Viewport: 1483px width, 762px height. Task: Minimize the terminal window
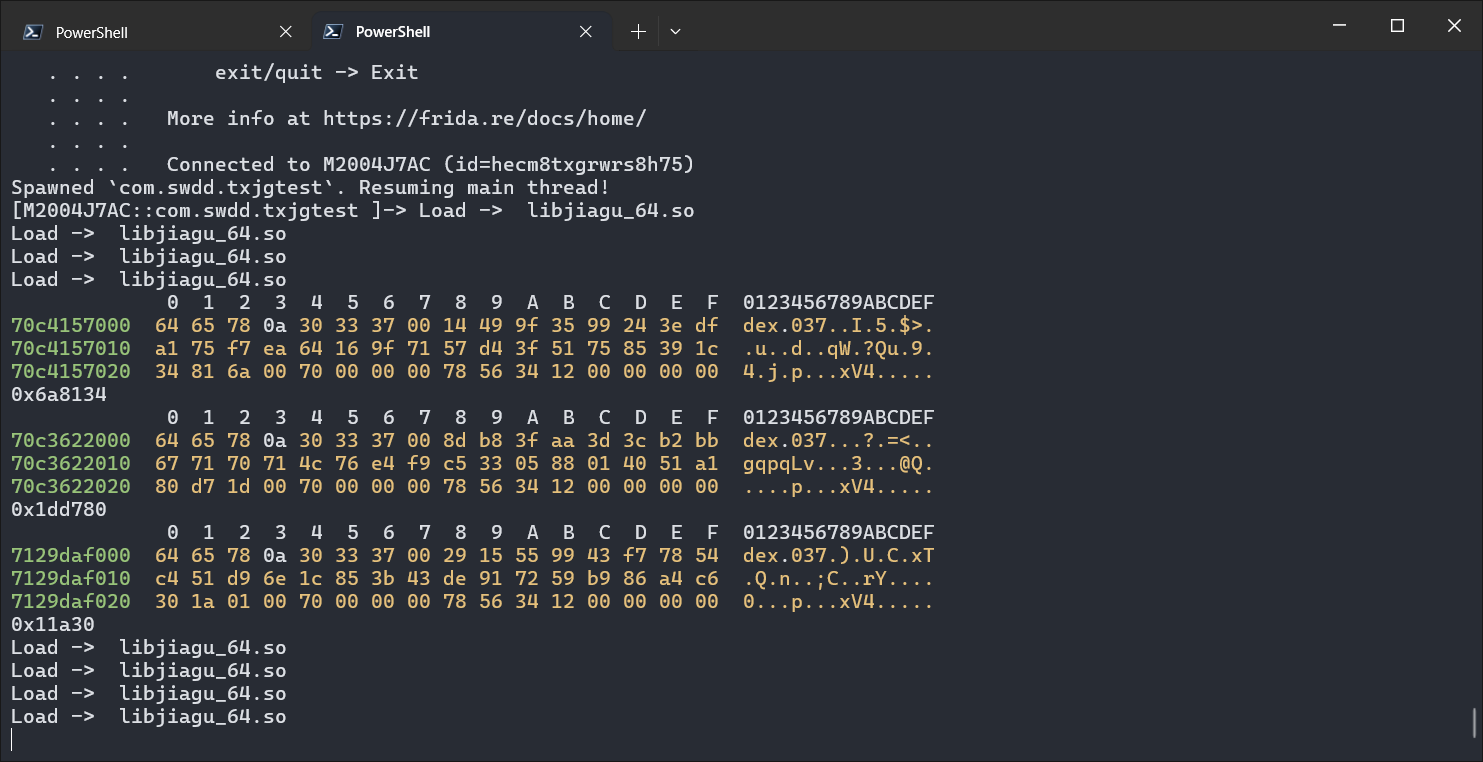[x=1341, y=26]
